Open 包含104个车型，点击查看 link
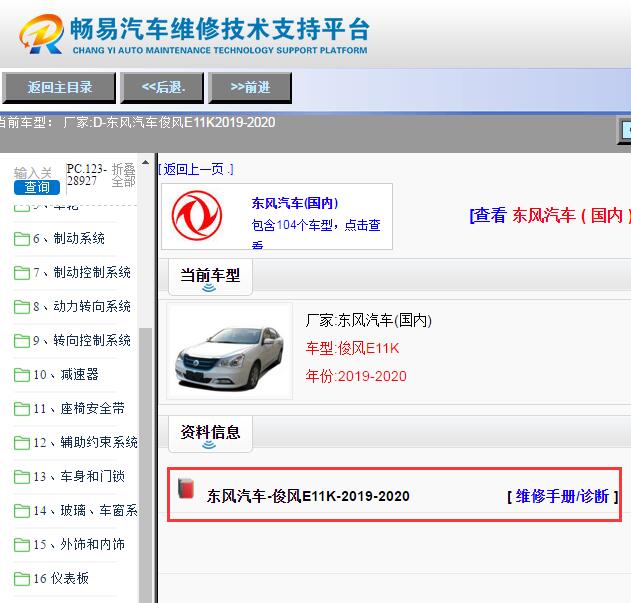 coord(316,233)
